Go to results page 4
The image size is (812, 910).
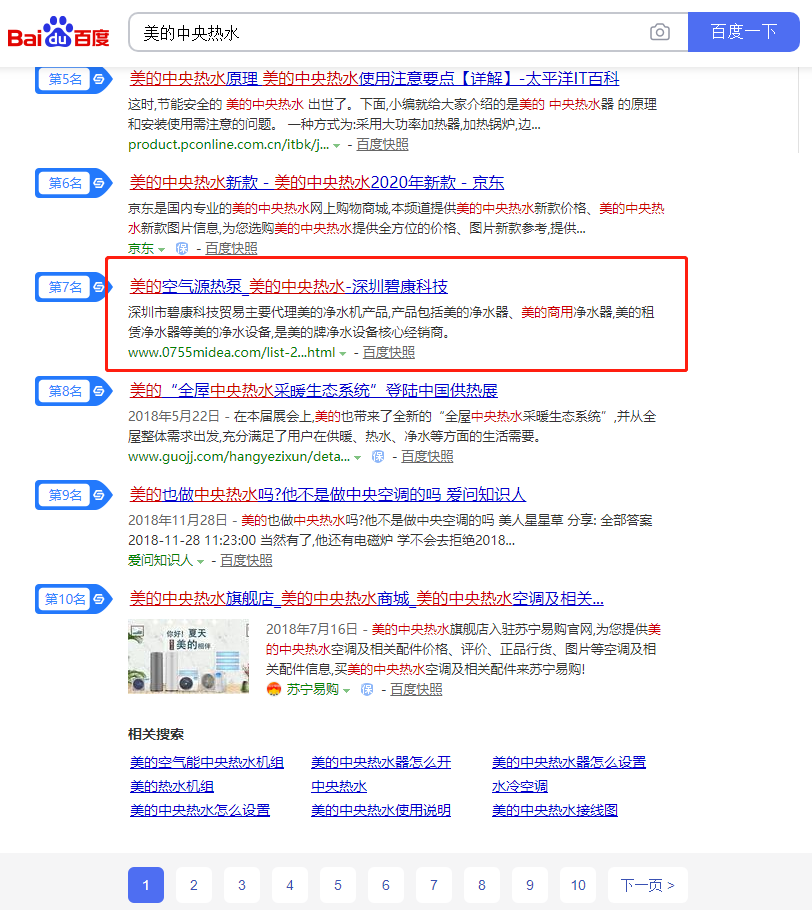click(290, 885)
